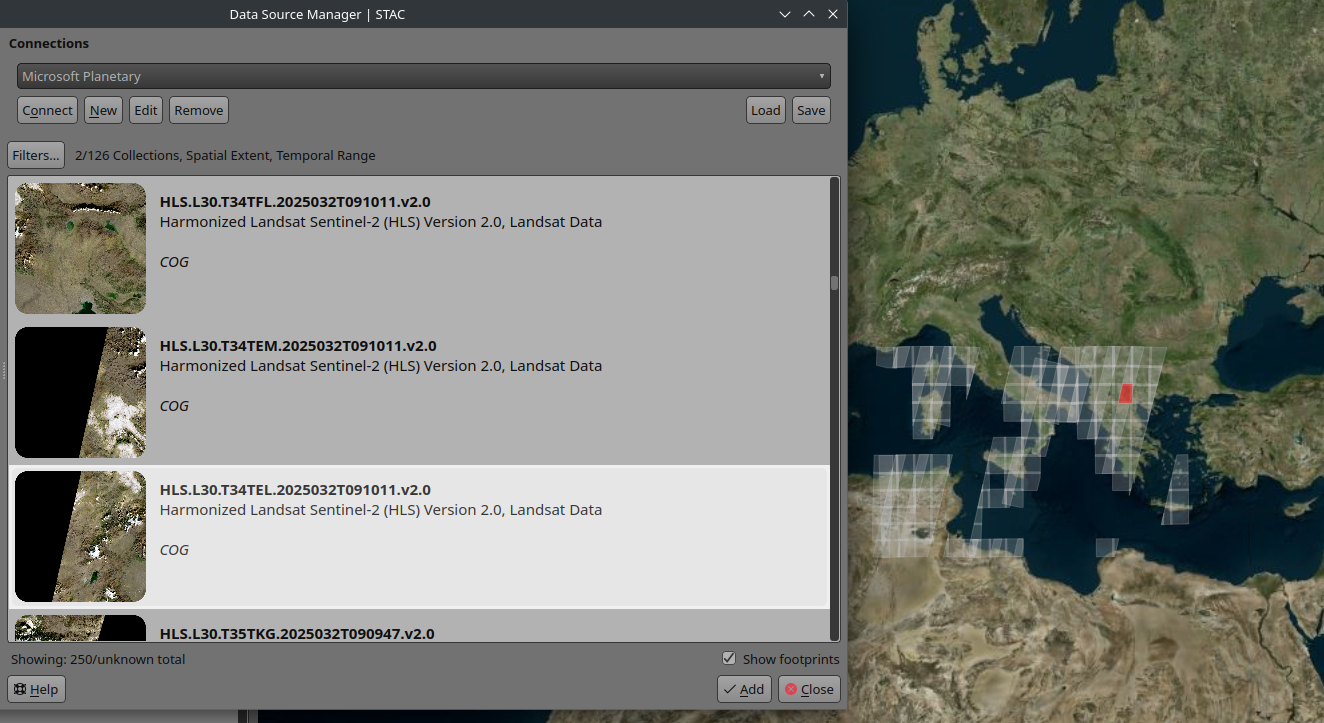This screenshot has height=723, width=1324.
Task: Select item HLS.L30.T34TEM.2025032T091011.v2.0 title
Action: (x=298, y=346)
